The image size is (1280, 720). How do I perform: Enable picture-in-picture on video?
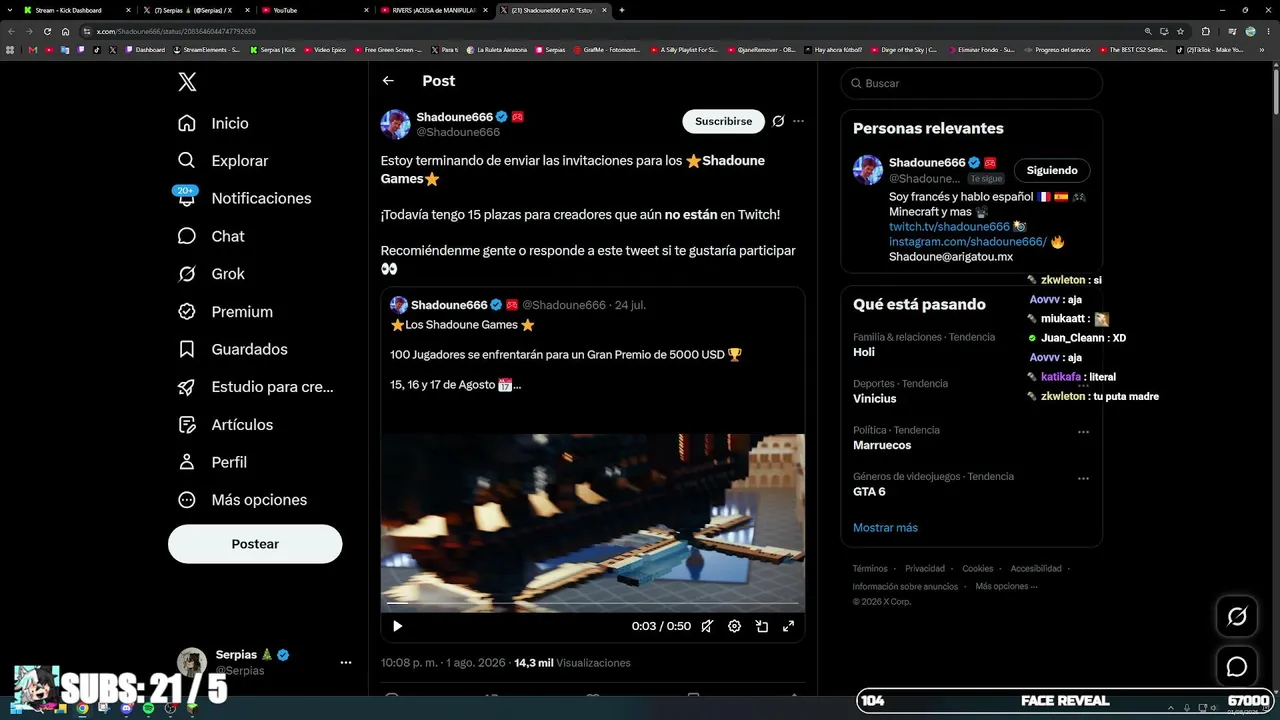coord(761,626)
